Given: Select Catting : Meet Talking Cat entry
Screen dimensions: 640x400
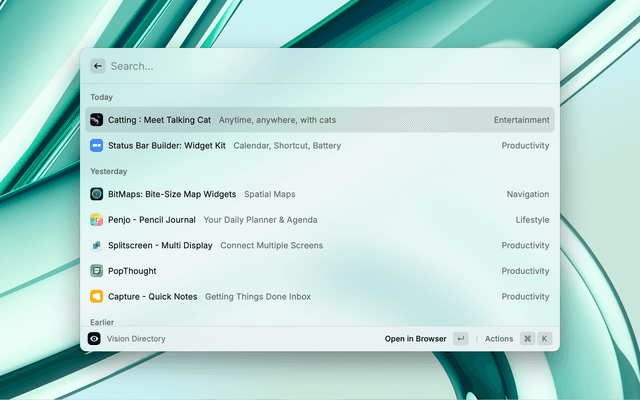Looking at the screenshot, I should (320, 120).
